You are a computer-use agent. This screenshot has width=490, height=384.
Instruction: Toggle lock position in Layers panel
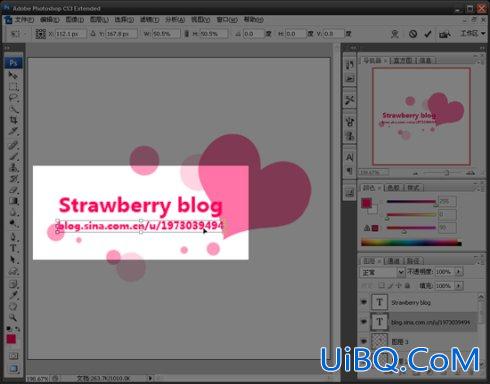(x=399, y=286)
